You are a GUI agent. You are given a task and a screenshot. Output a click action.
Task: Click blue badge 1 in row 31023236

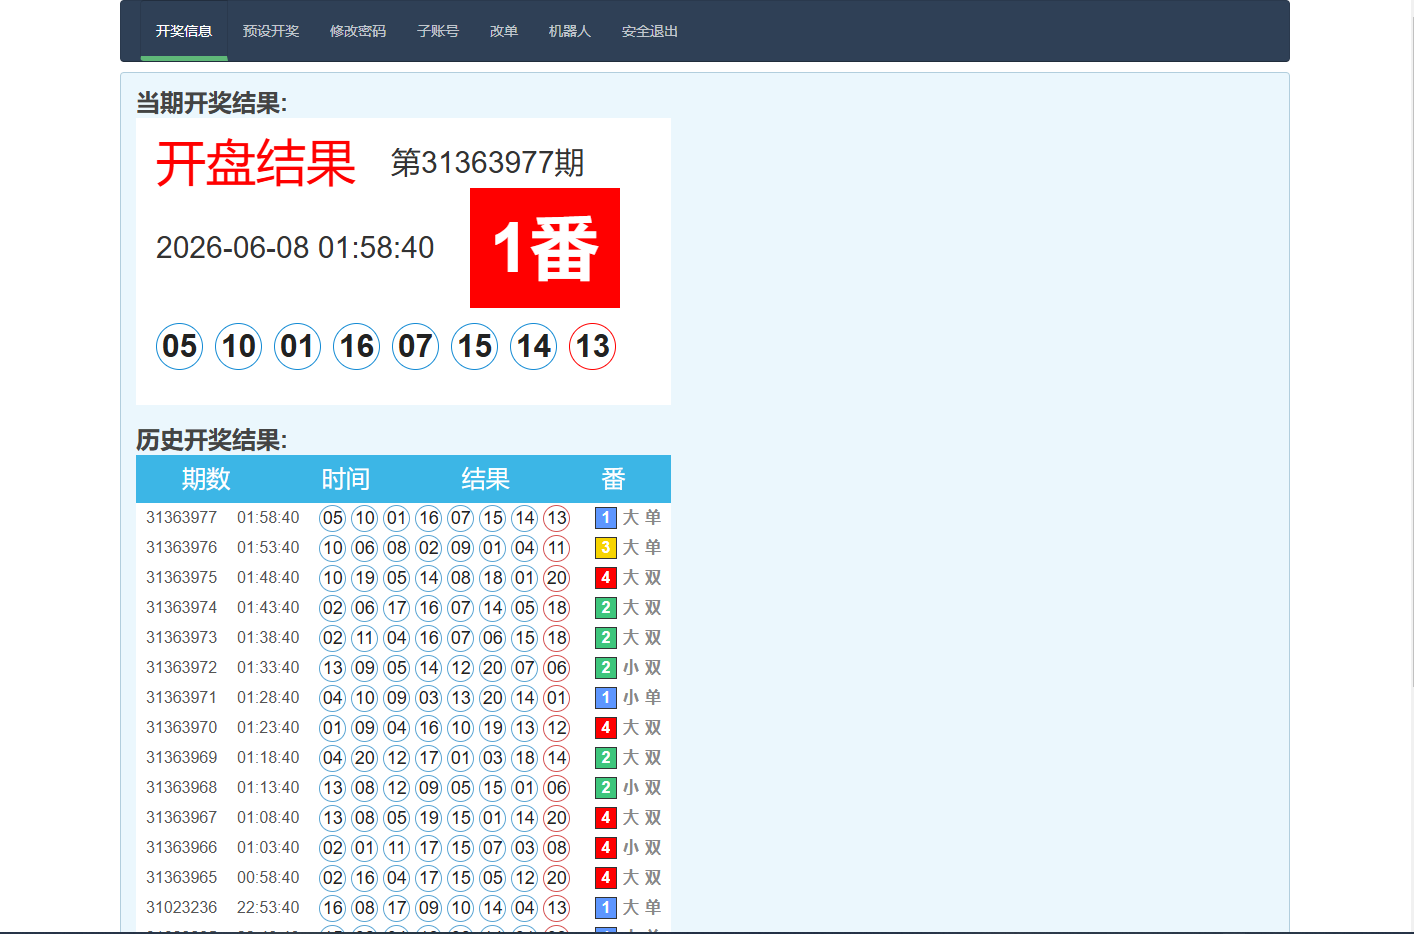tap(606, 908)
